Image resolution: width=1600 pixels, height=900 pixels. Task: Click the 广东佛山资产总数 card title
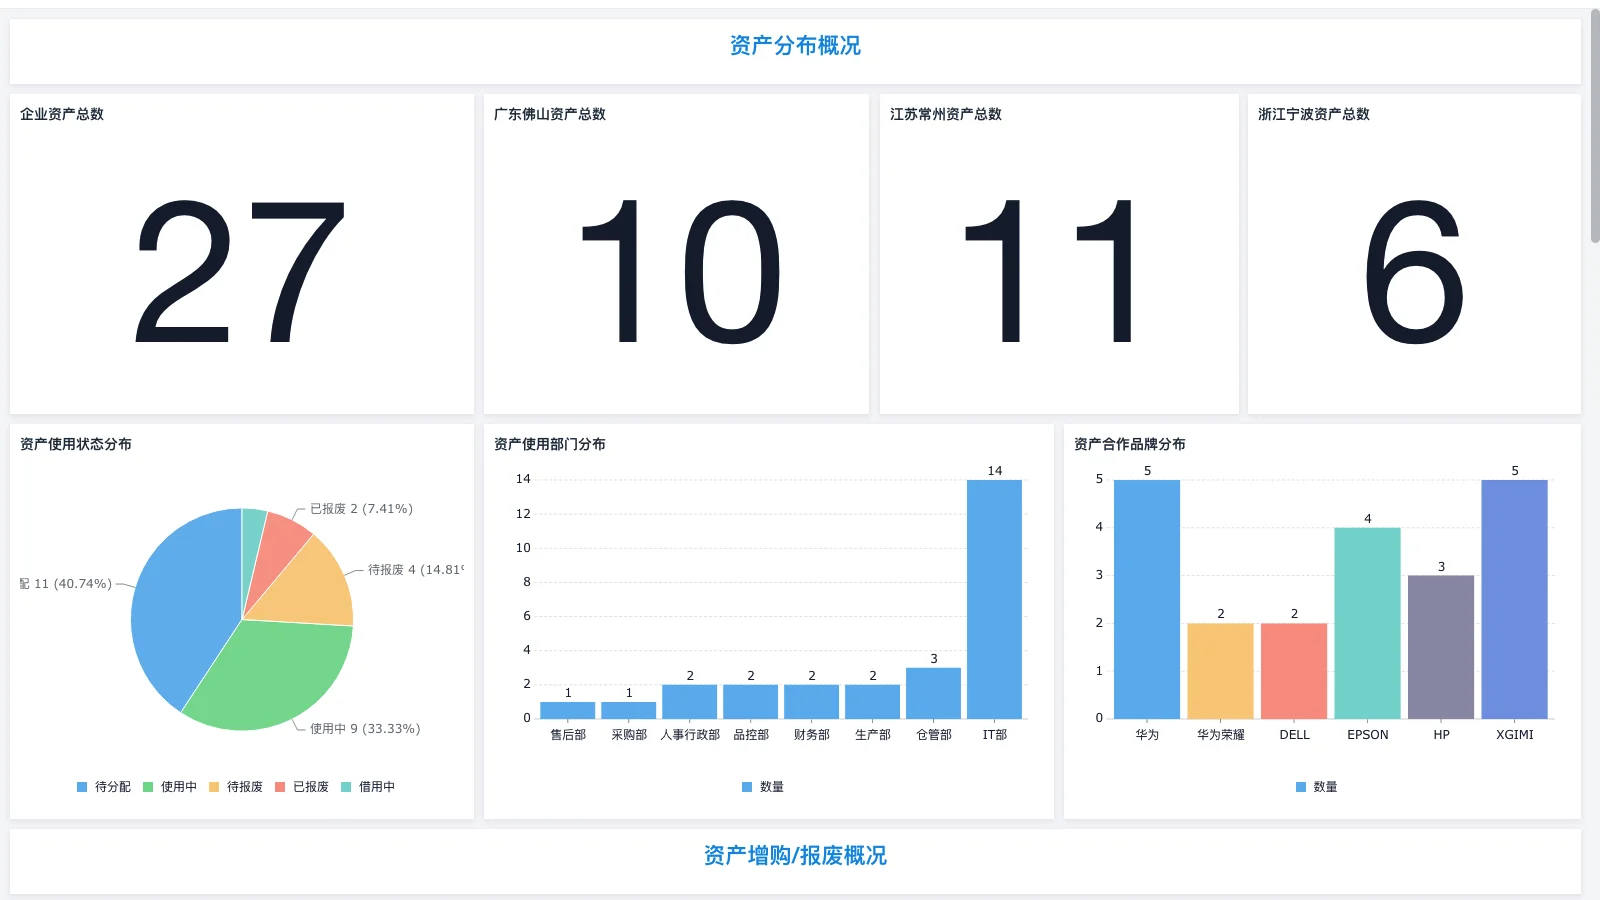coord(550,114)
